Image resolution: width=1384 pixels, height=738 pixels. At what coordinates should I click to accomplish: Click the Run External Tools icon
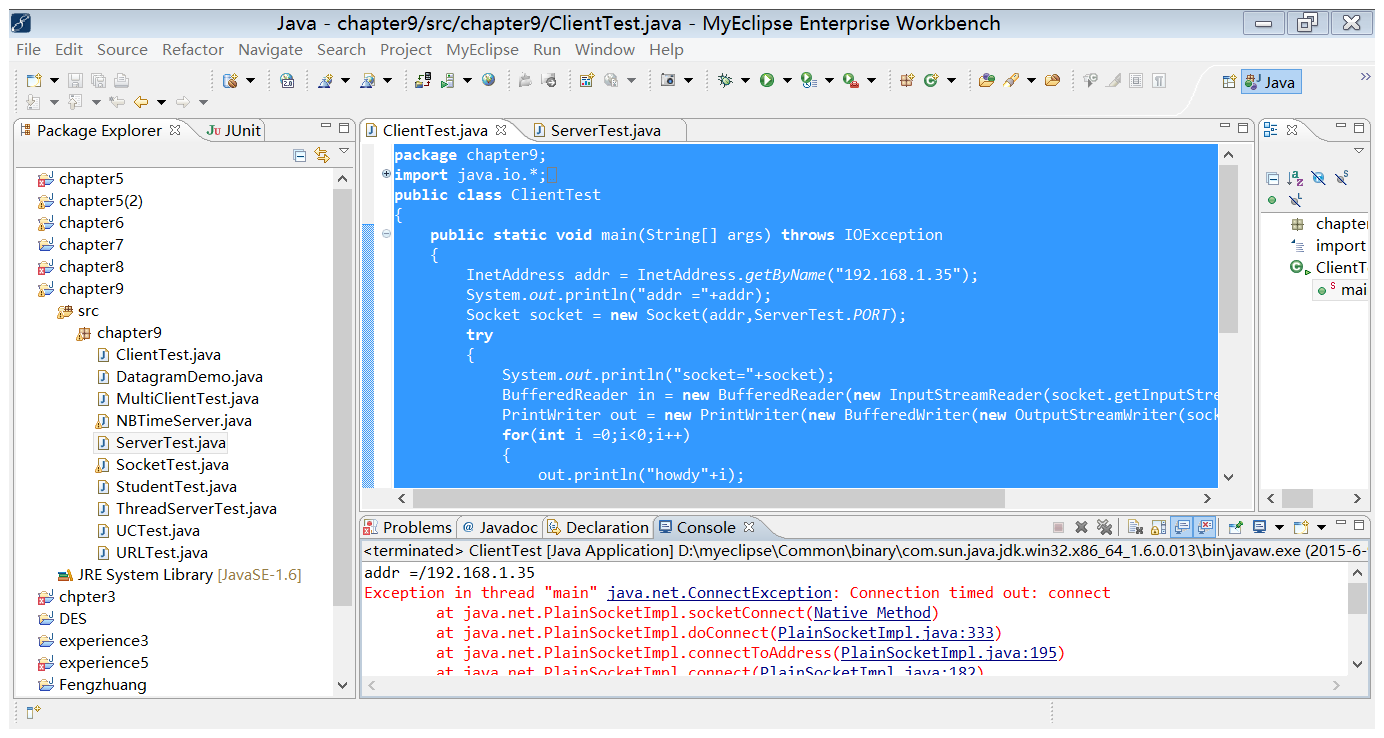(851, 80)
